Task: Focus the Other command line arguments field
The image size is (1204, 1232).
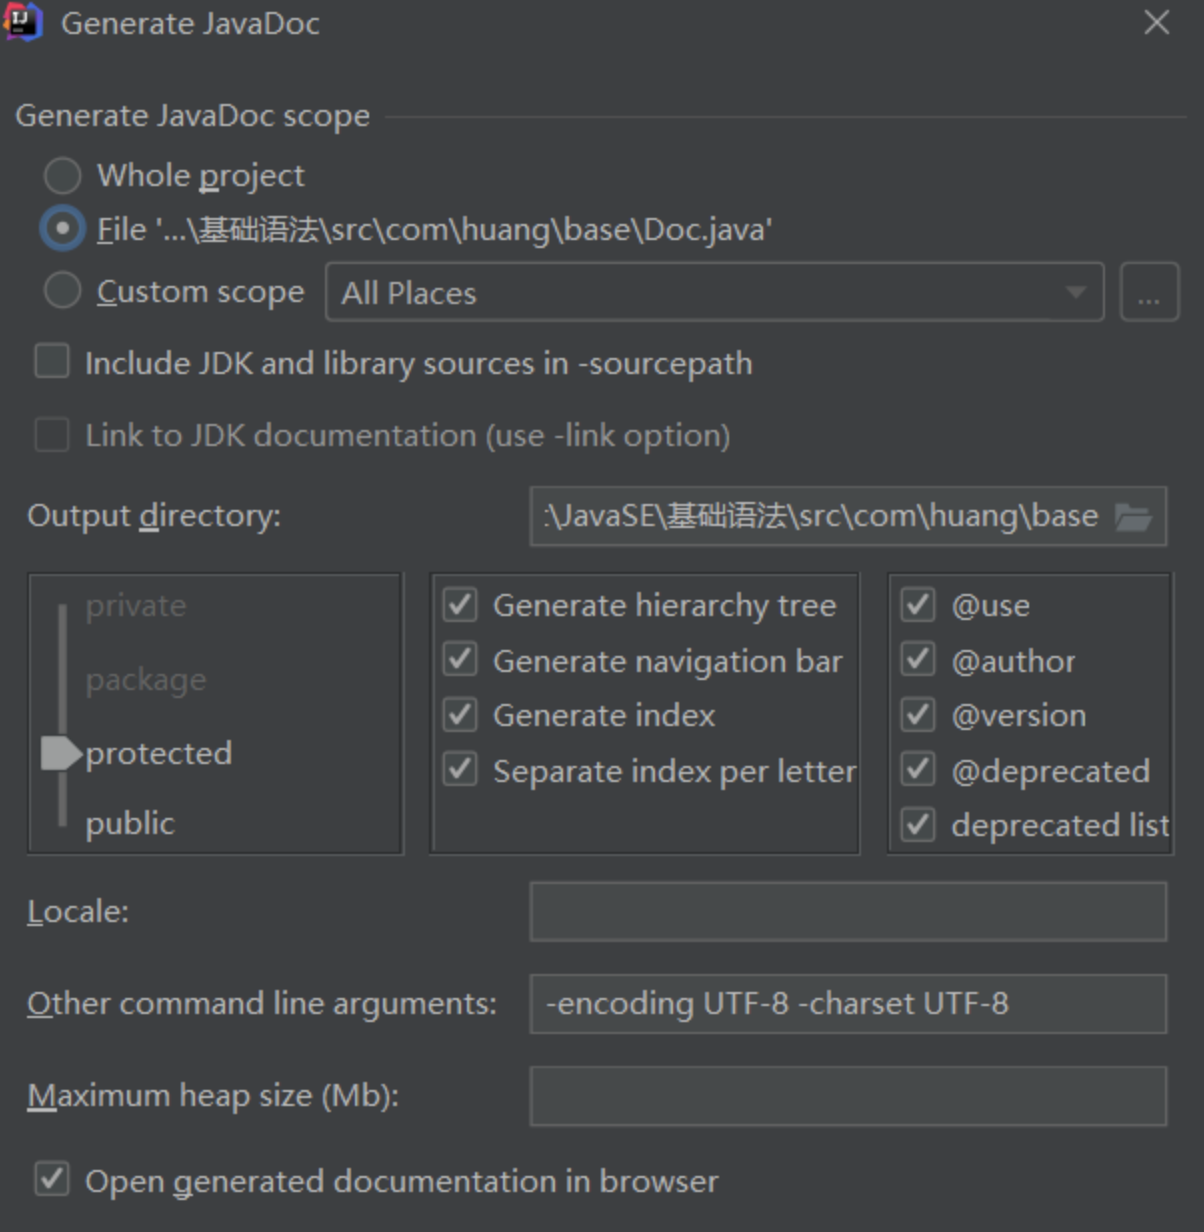Action: (848, 1004)
